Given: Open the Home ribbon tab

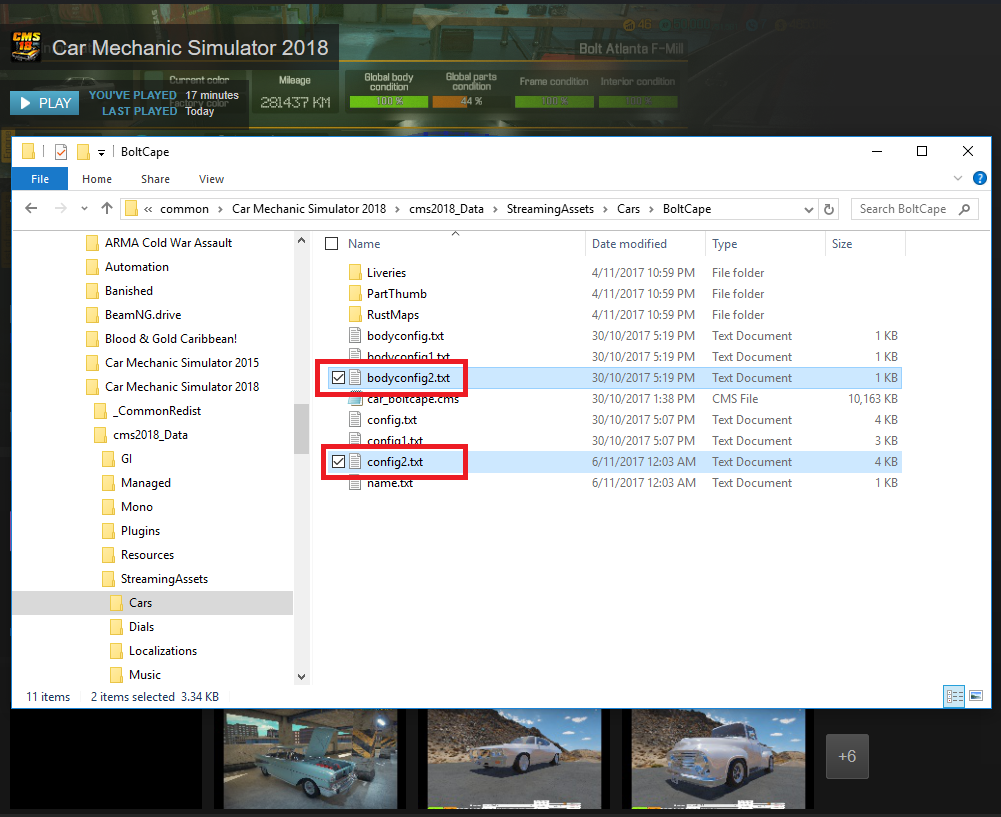Looking at the screenshot, I should pos(97,179).
